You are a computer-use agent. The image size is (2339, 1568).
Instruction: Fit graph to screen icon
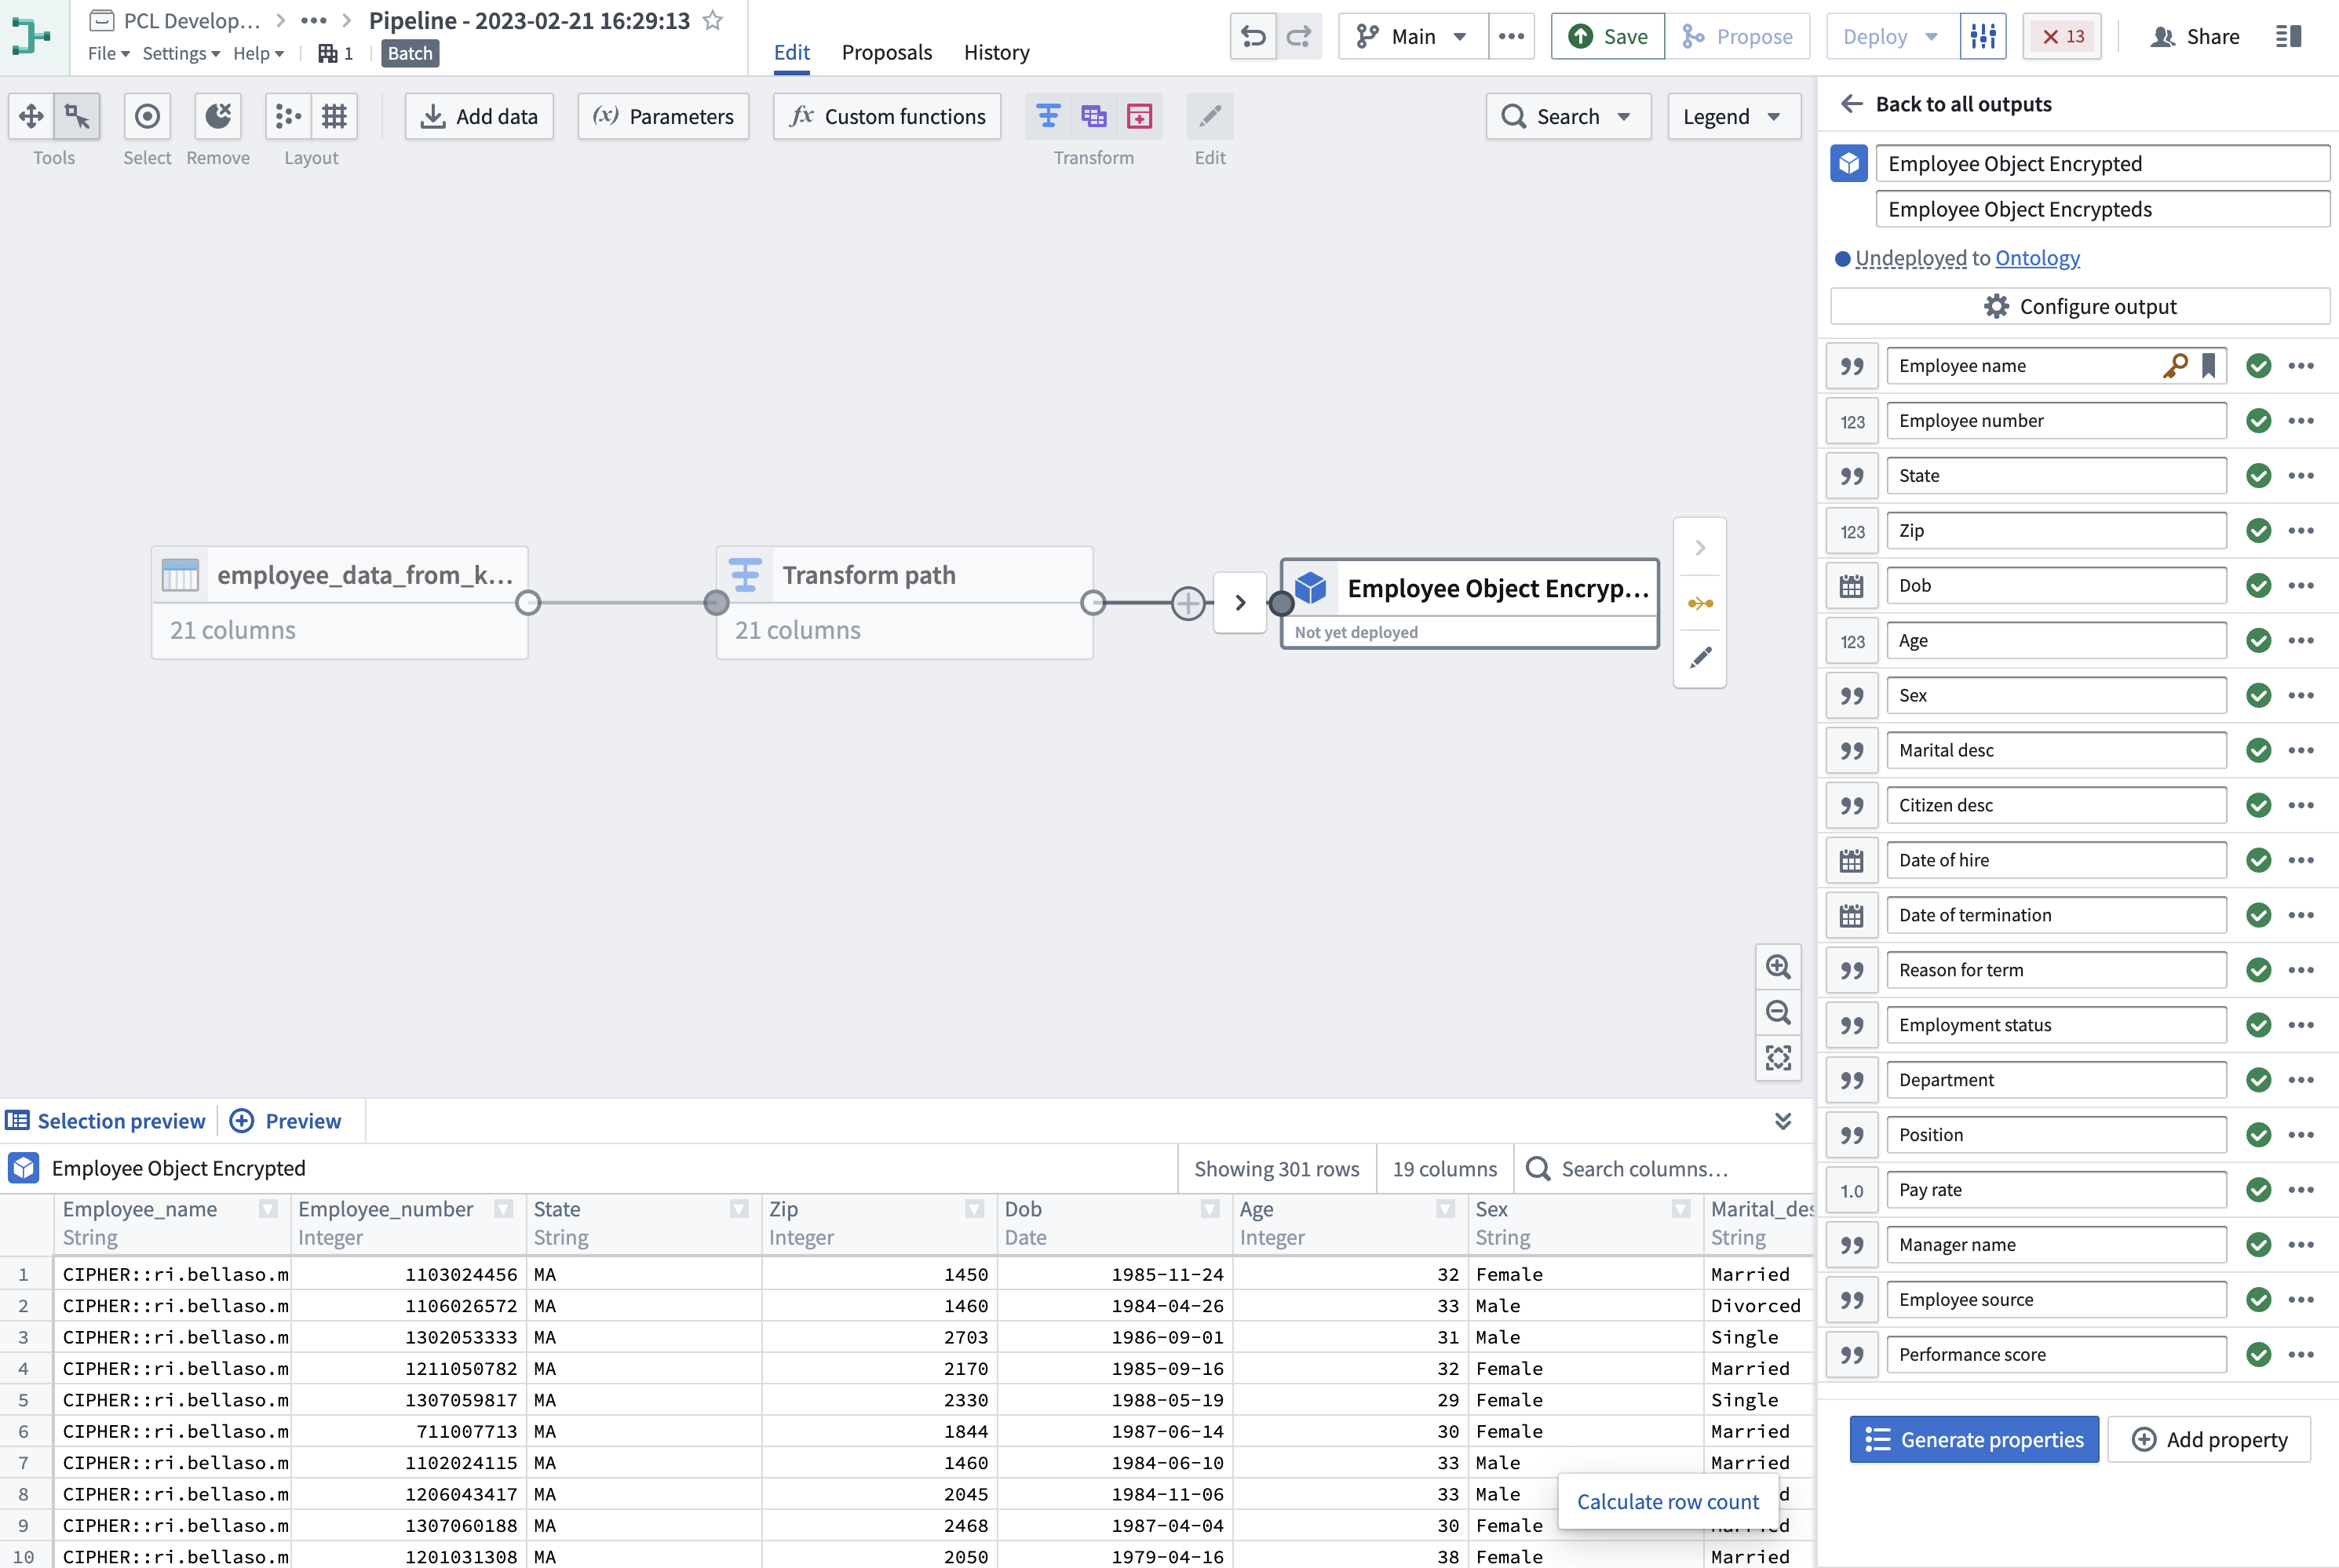[x=1778, y=1058]
